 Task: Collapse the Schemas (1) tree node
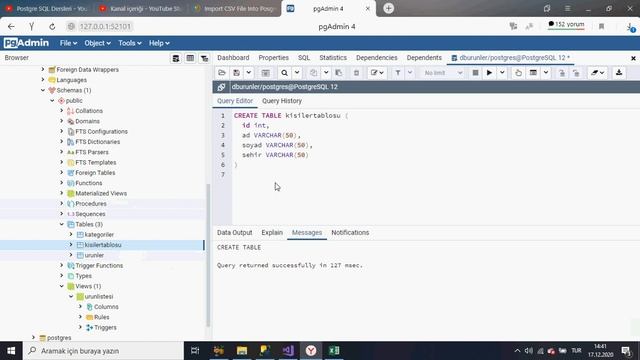pos(43,90)
